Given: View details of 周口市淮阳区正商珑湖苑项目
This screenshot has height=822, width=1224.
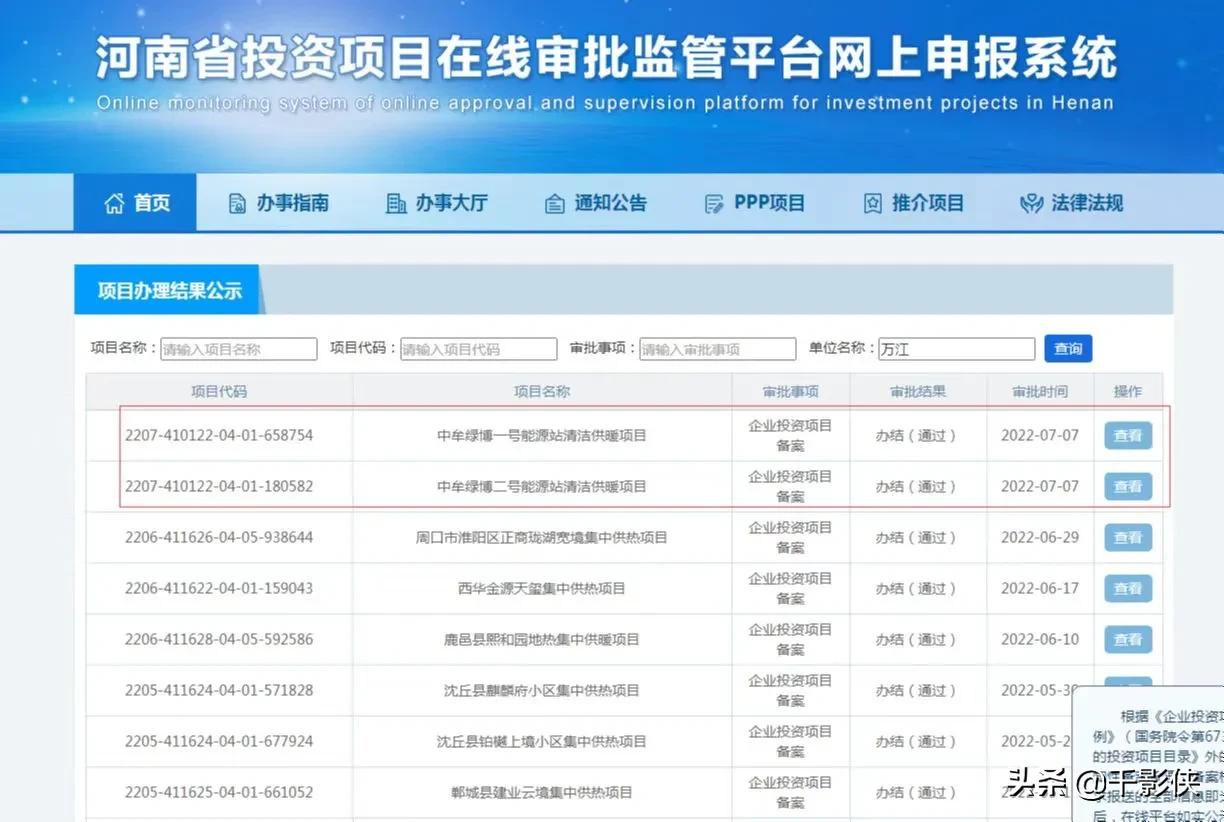Looking at the screenshot, I should point(1127,537).
